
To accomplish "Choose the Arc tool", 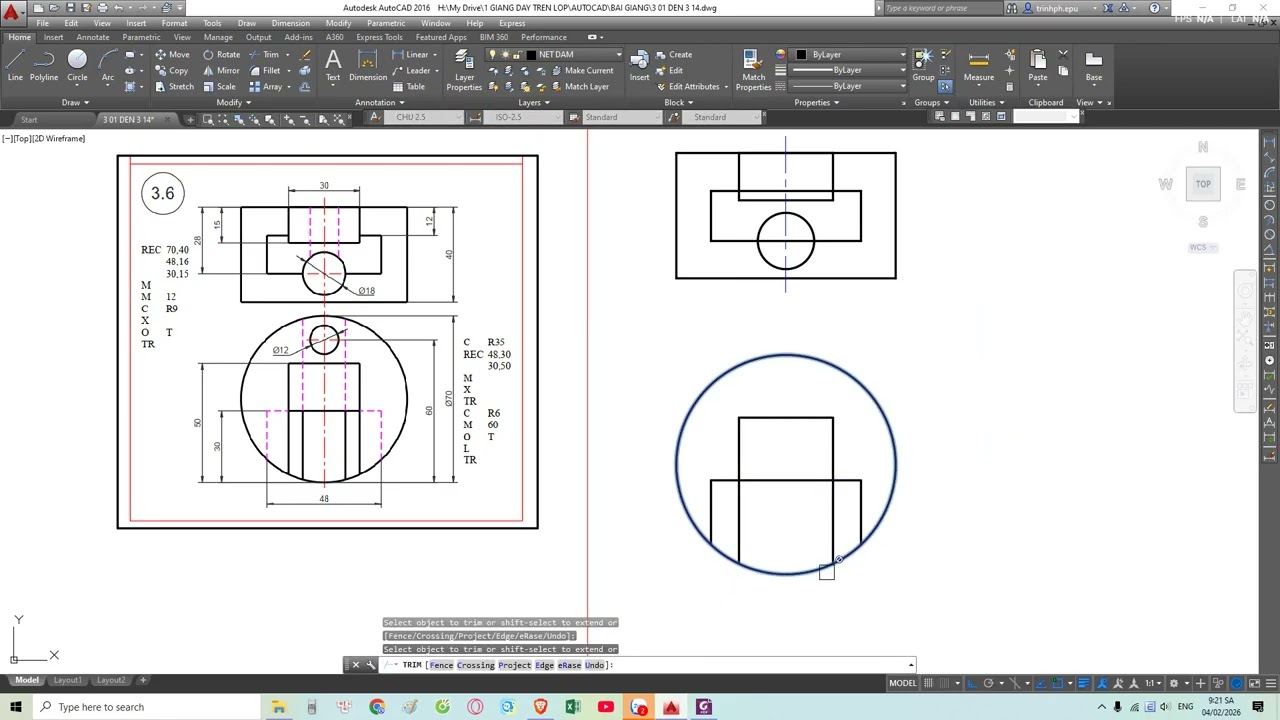I will point(107,65).
